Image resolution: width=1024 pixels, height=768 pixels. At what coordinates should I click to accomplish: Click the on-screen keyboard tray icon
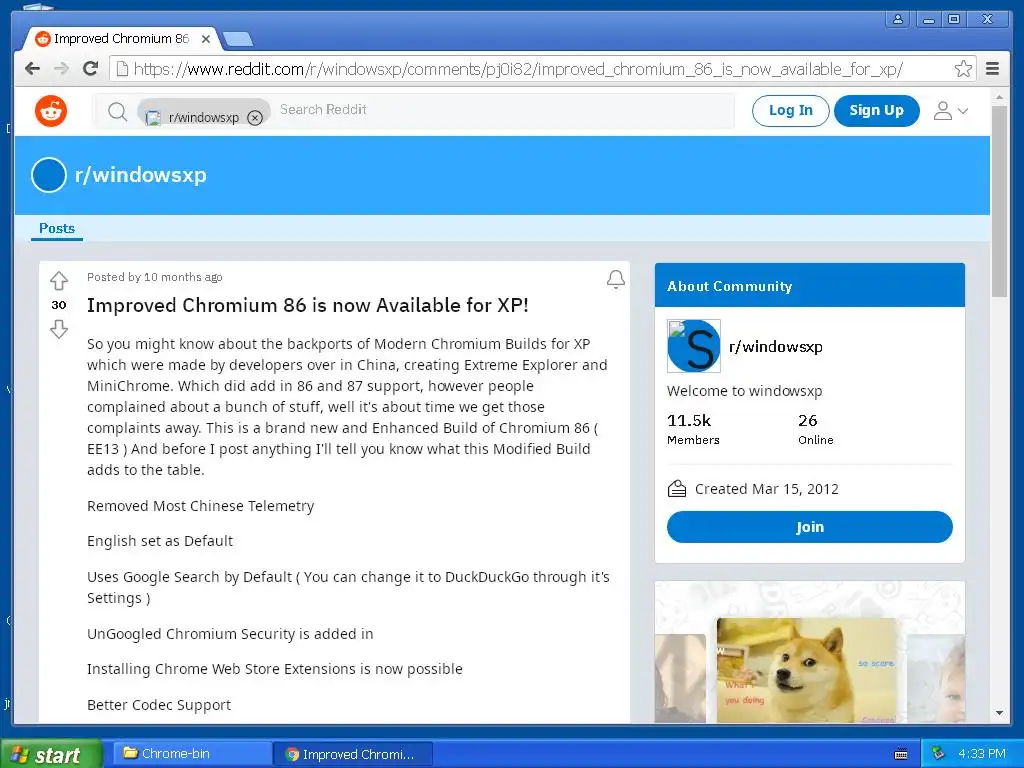901,754
